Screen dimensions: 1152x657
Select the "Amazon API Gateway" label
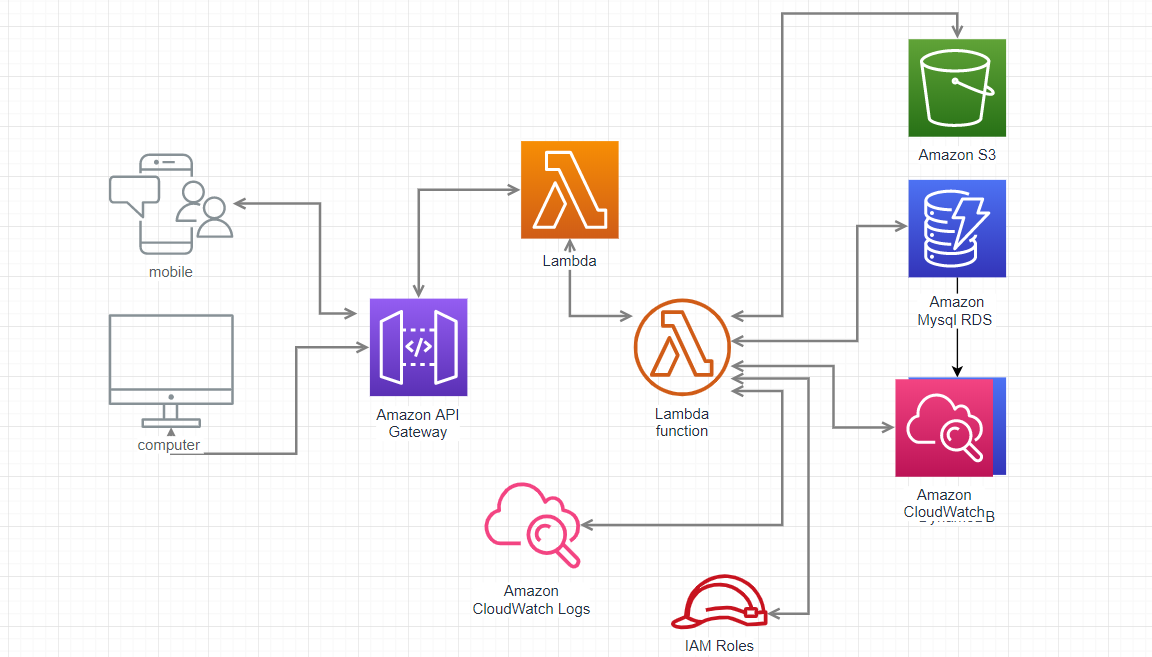[417, 423]
